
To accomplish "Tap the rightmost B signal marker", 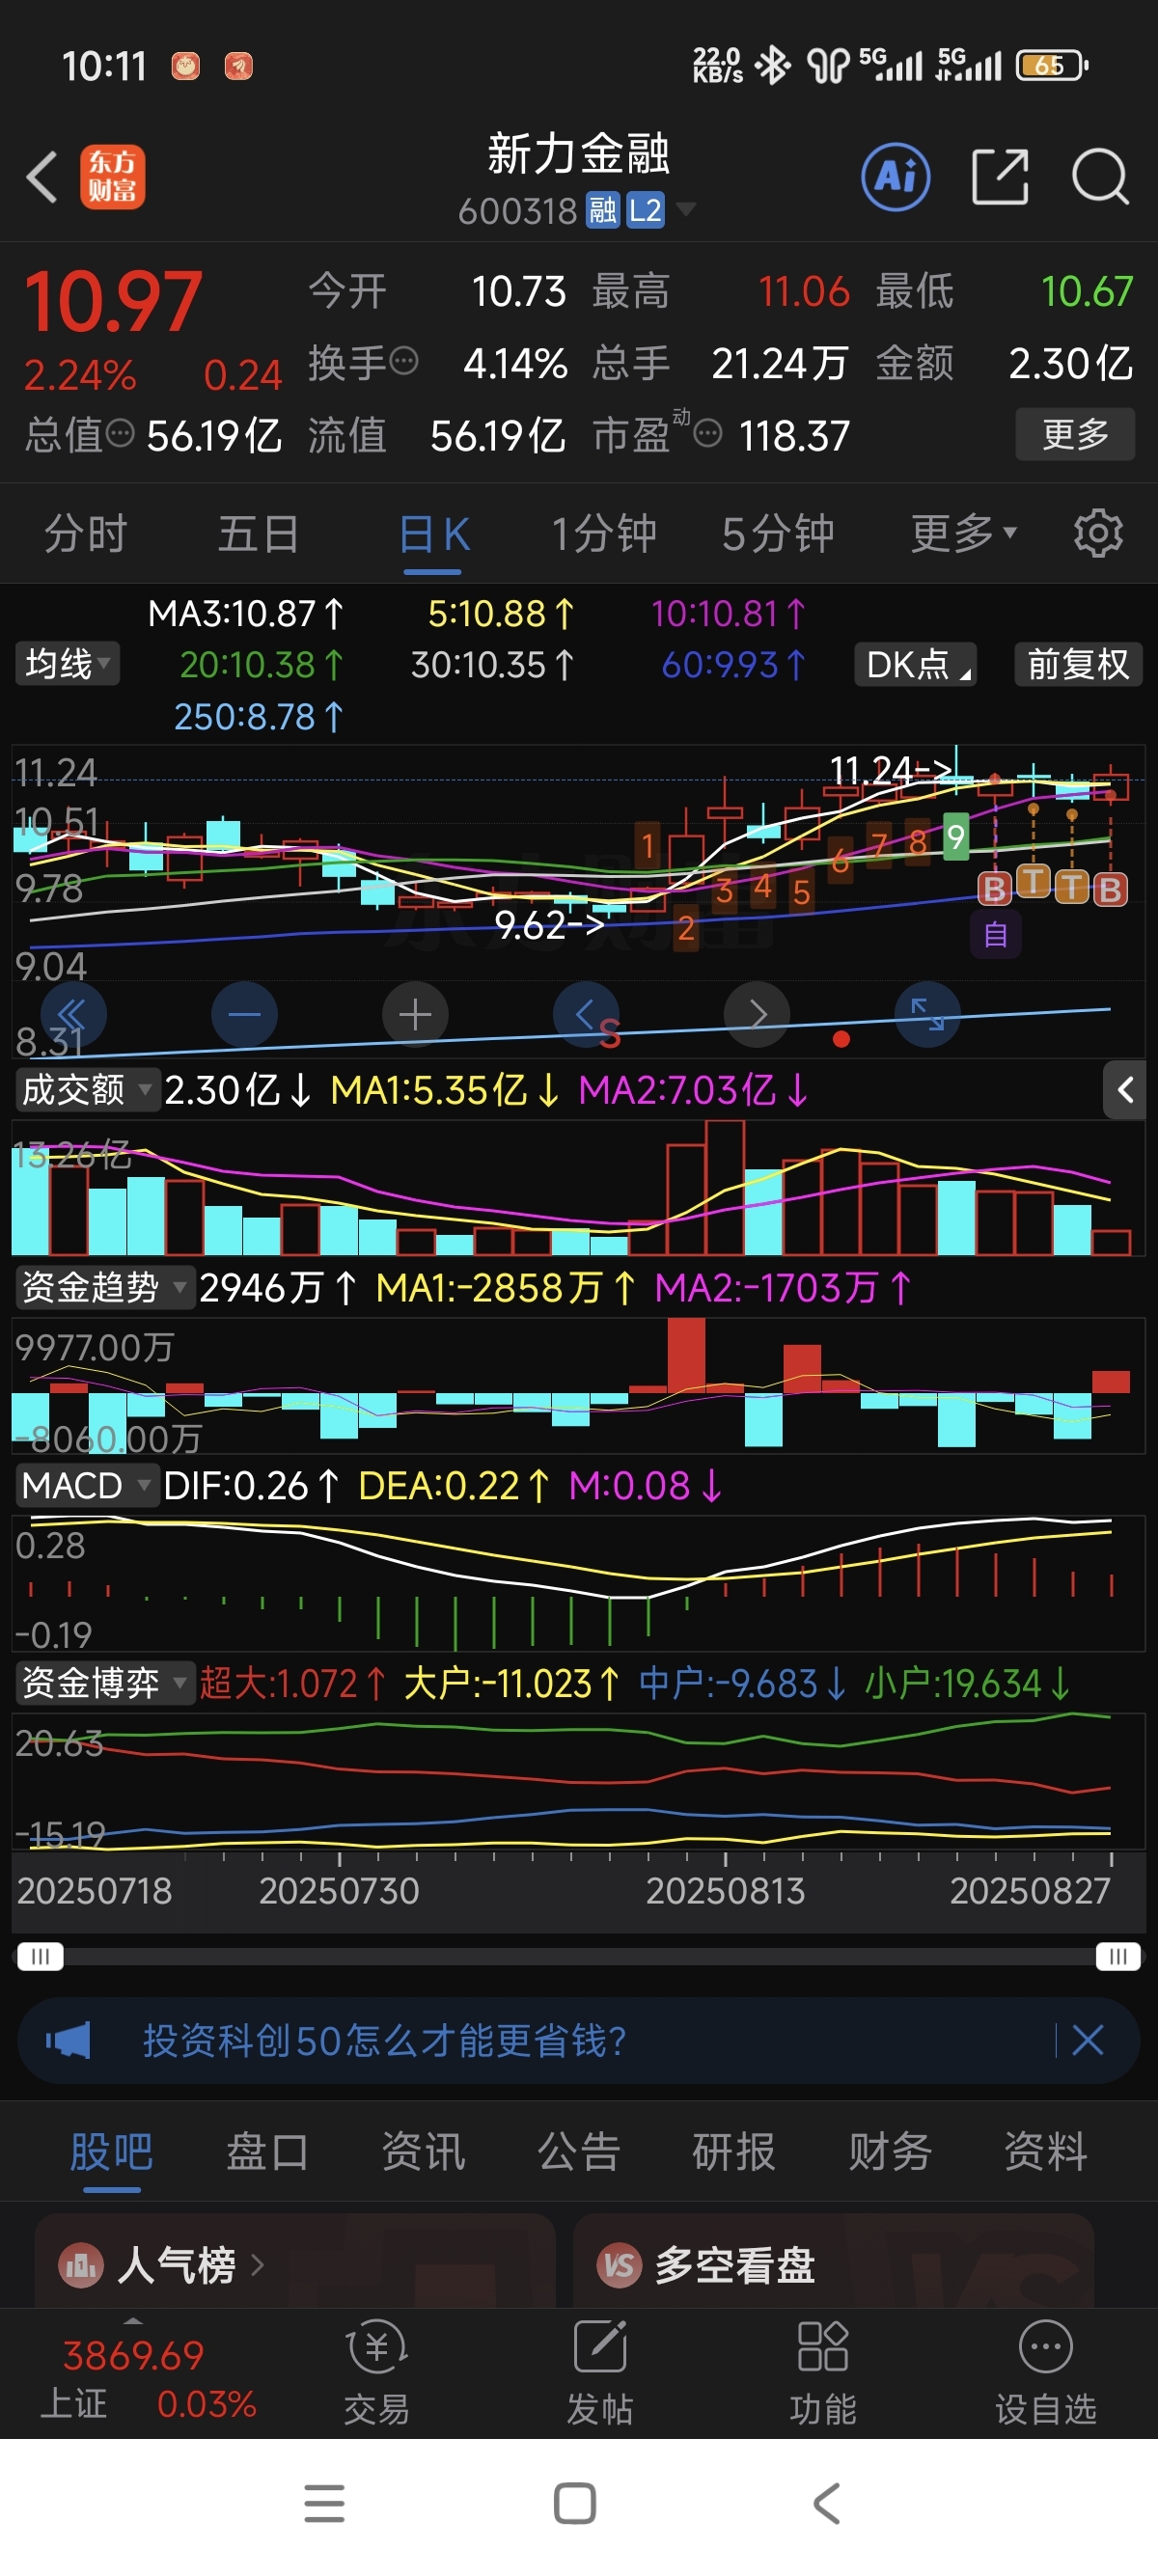I will point(1110,889).
